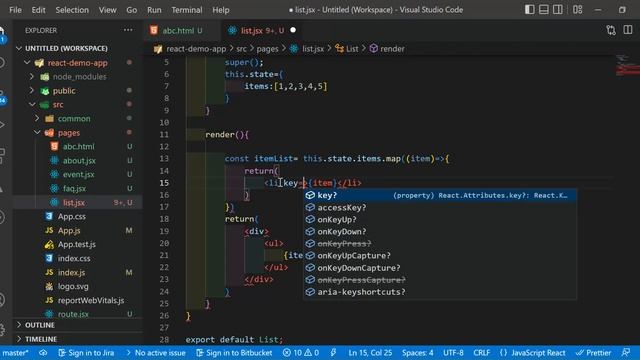This screenshot has height=360, width=640.
Task: Open index.css file
Action: [x=74, y=258]
